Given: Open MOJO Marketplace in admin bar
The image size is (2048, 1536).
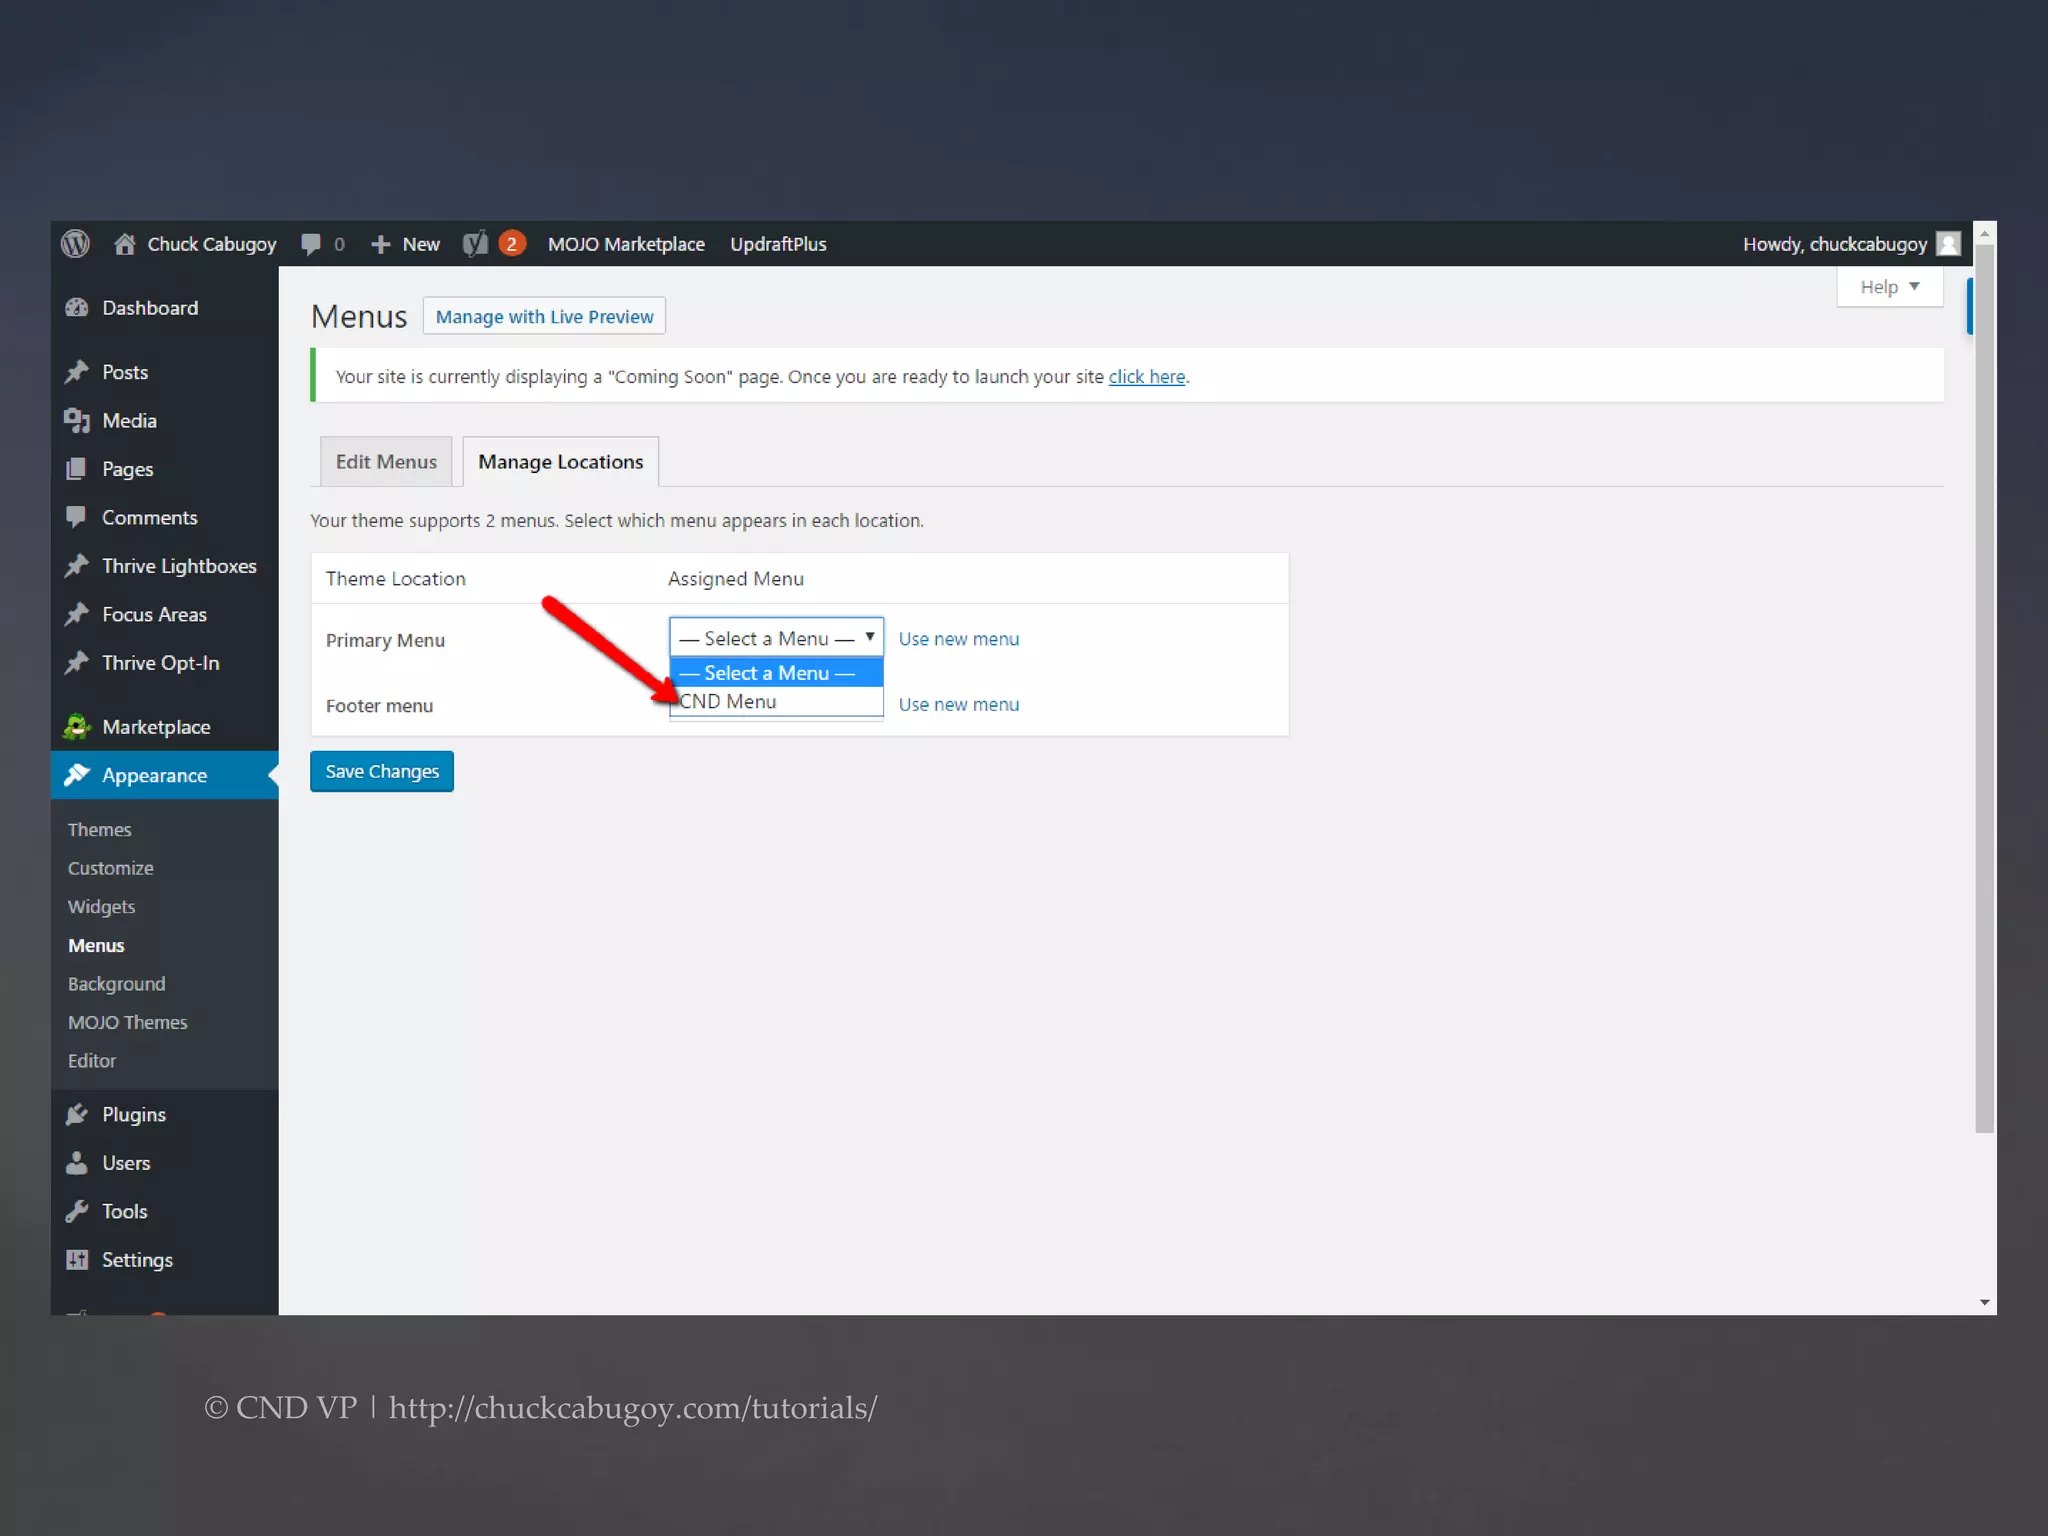Looking at the screenshot, I should click(626, 244).
